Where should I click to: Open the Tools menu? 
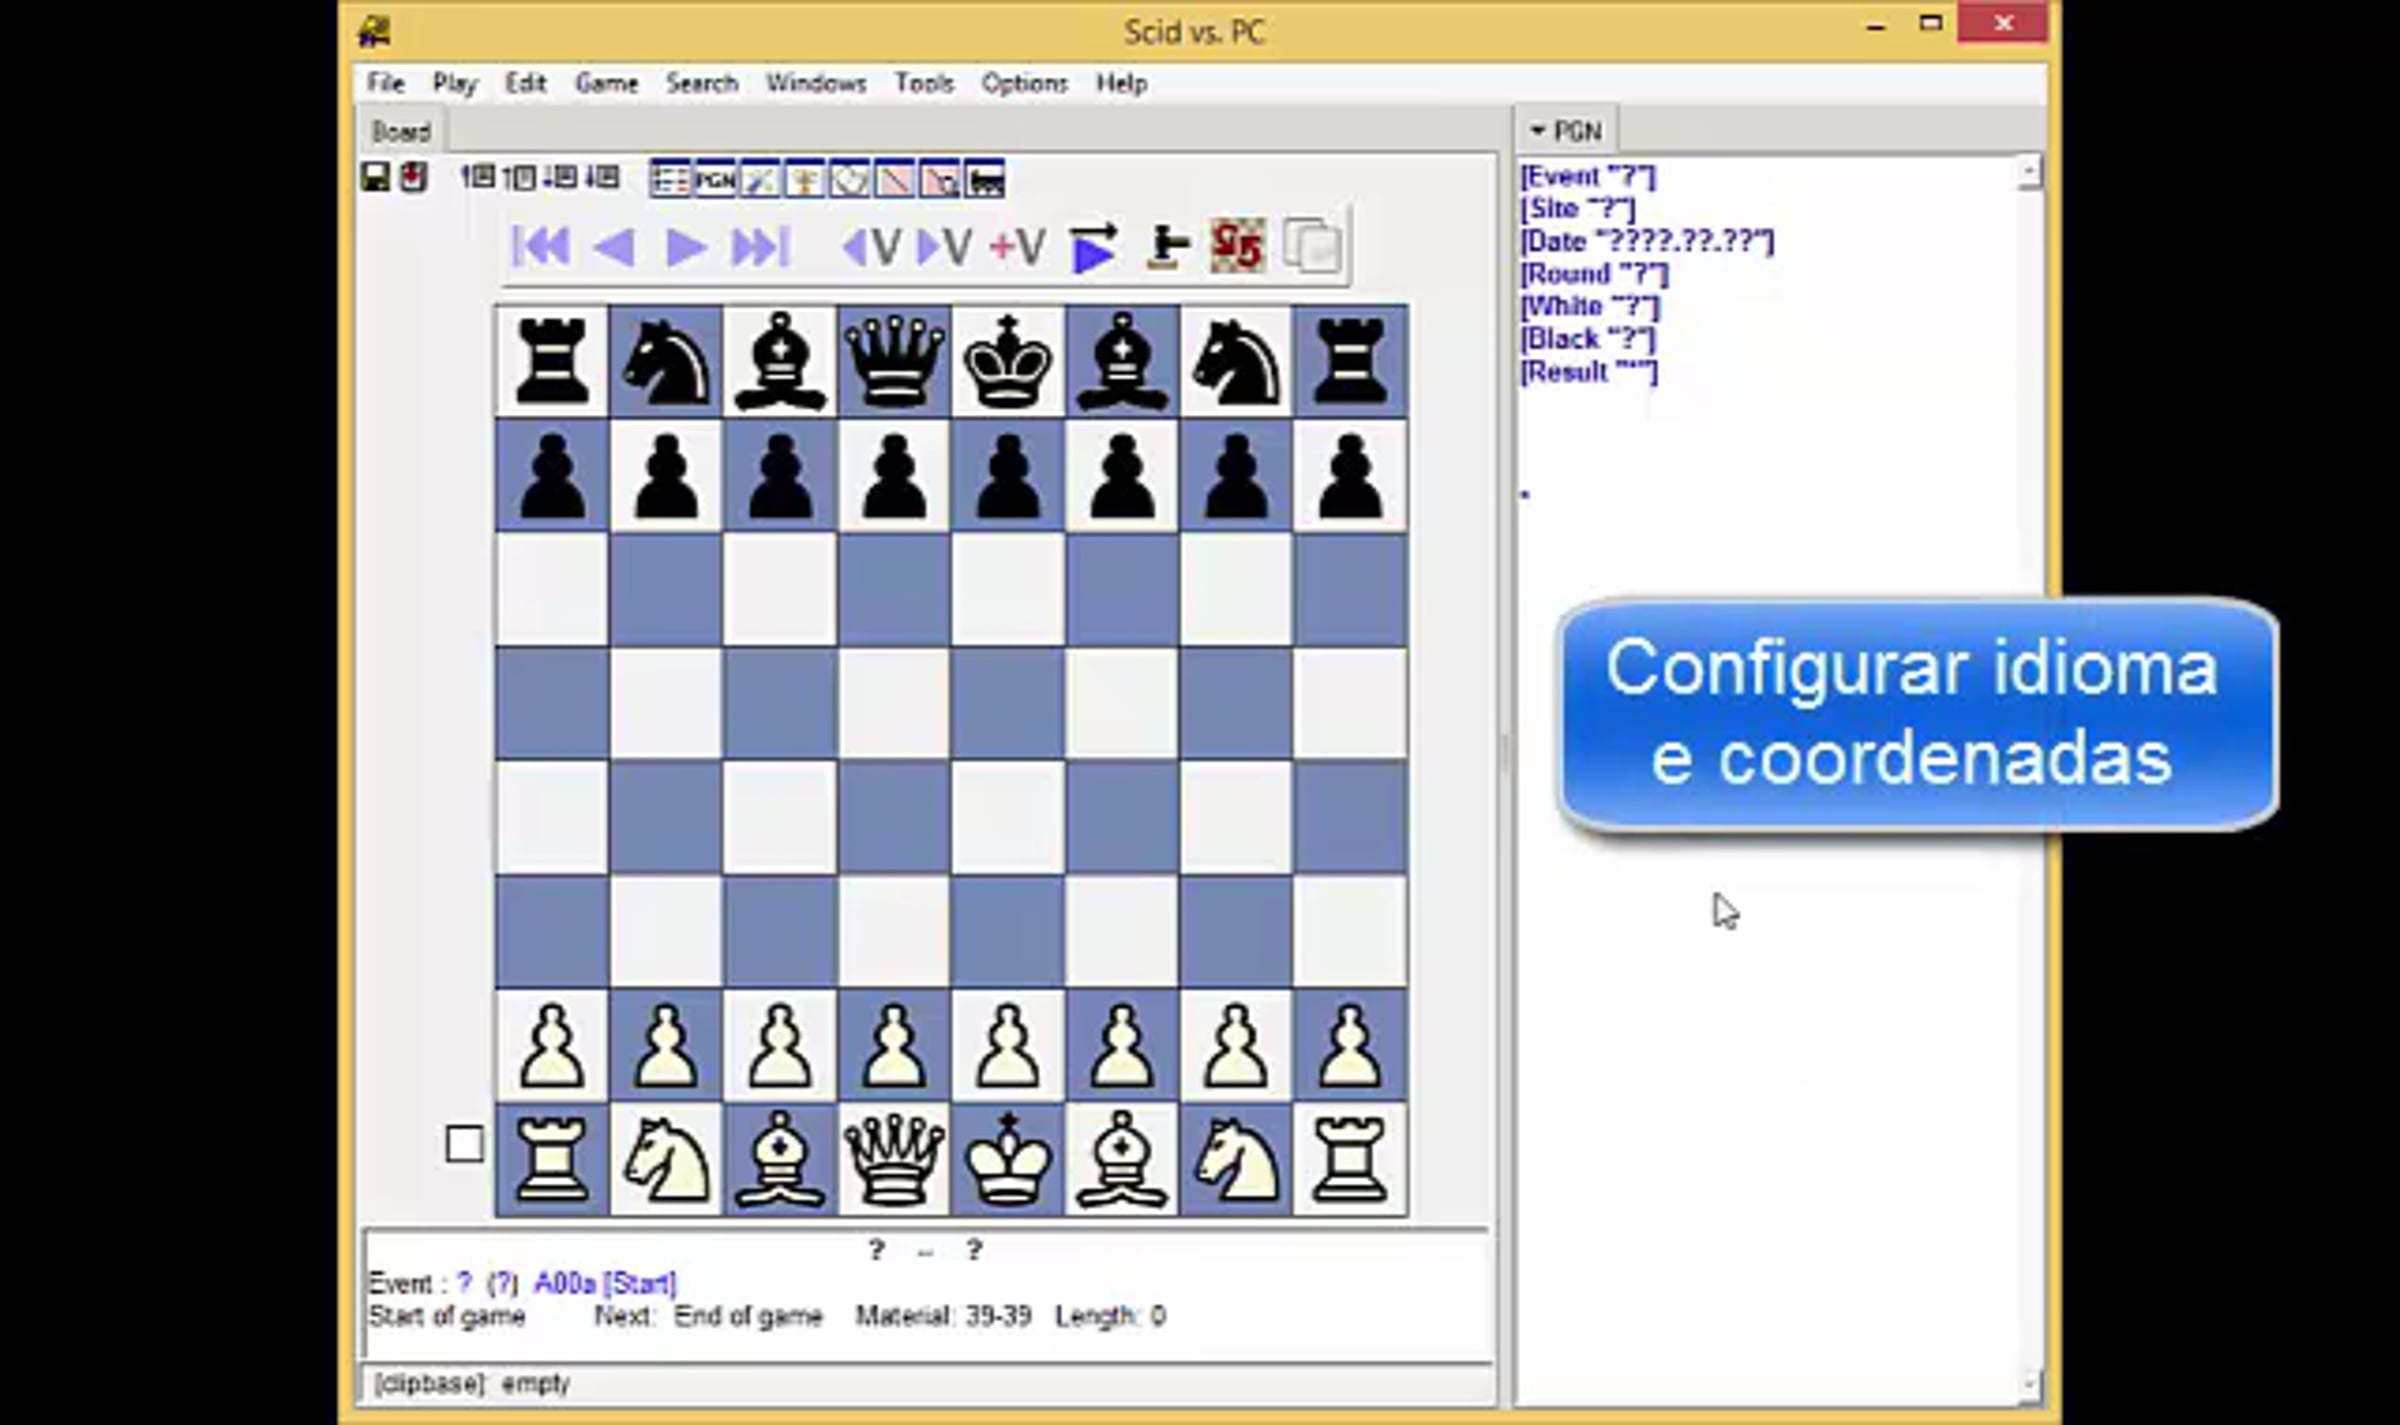coord(923,83)
